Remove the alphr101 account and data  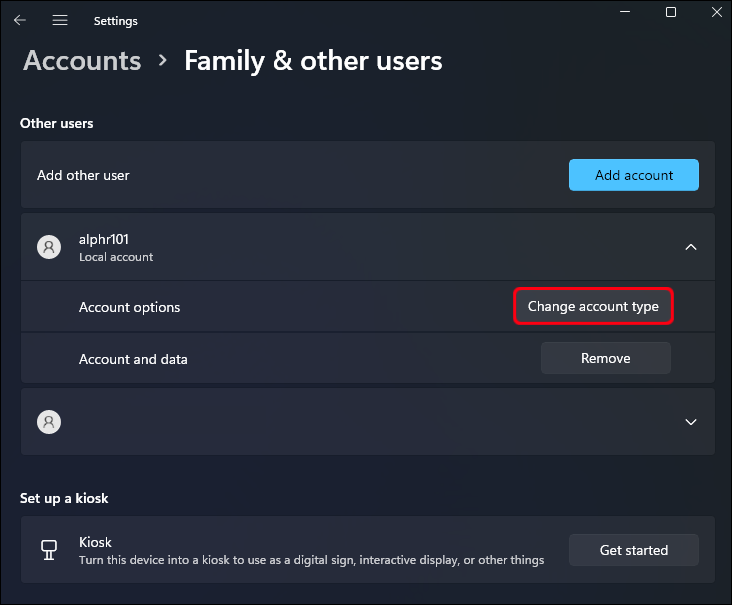pyautogui.click(x=605, y=358)
